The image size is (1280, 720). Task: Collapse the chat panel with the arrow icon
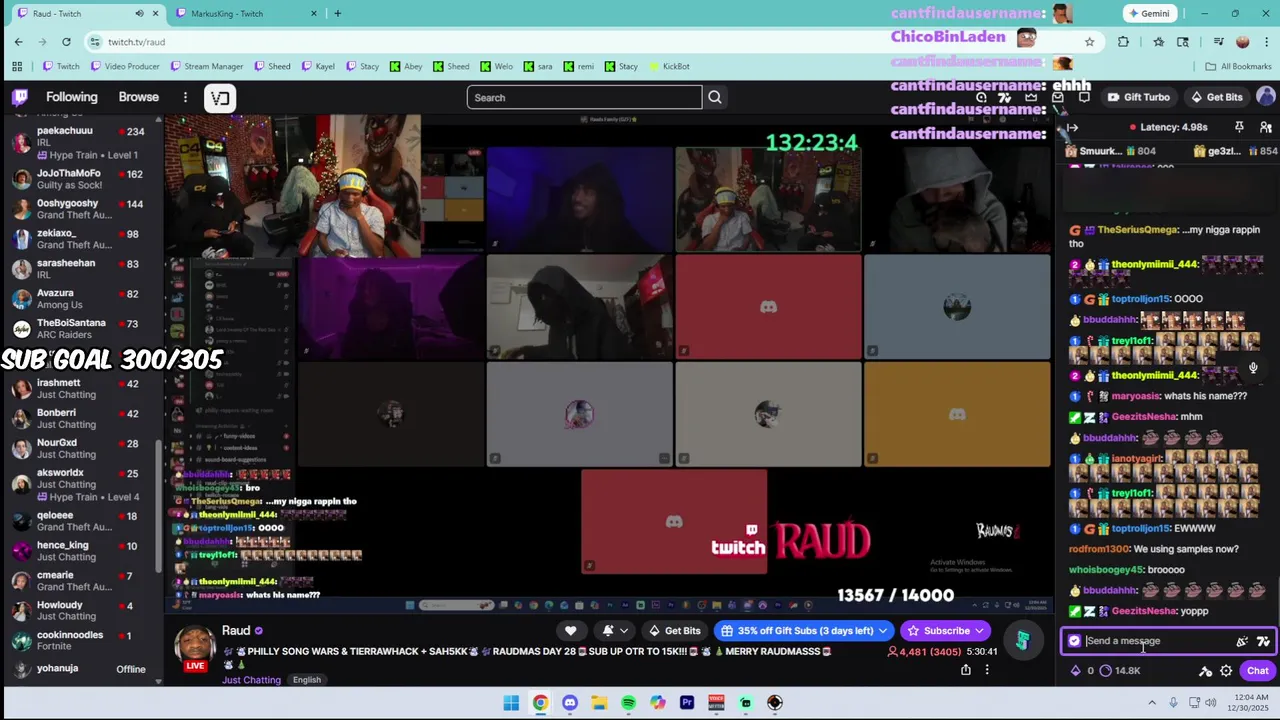coord(1073,127)
